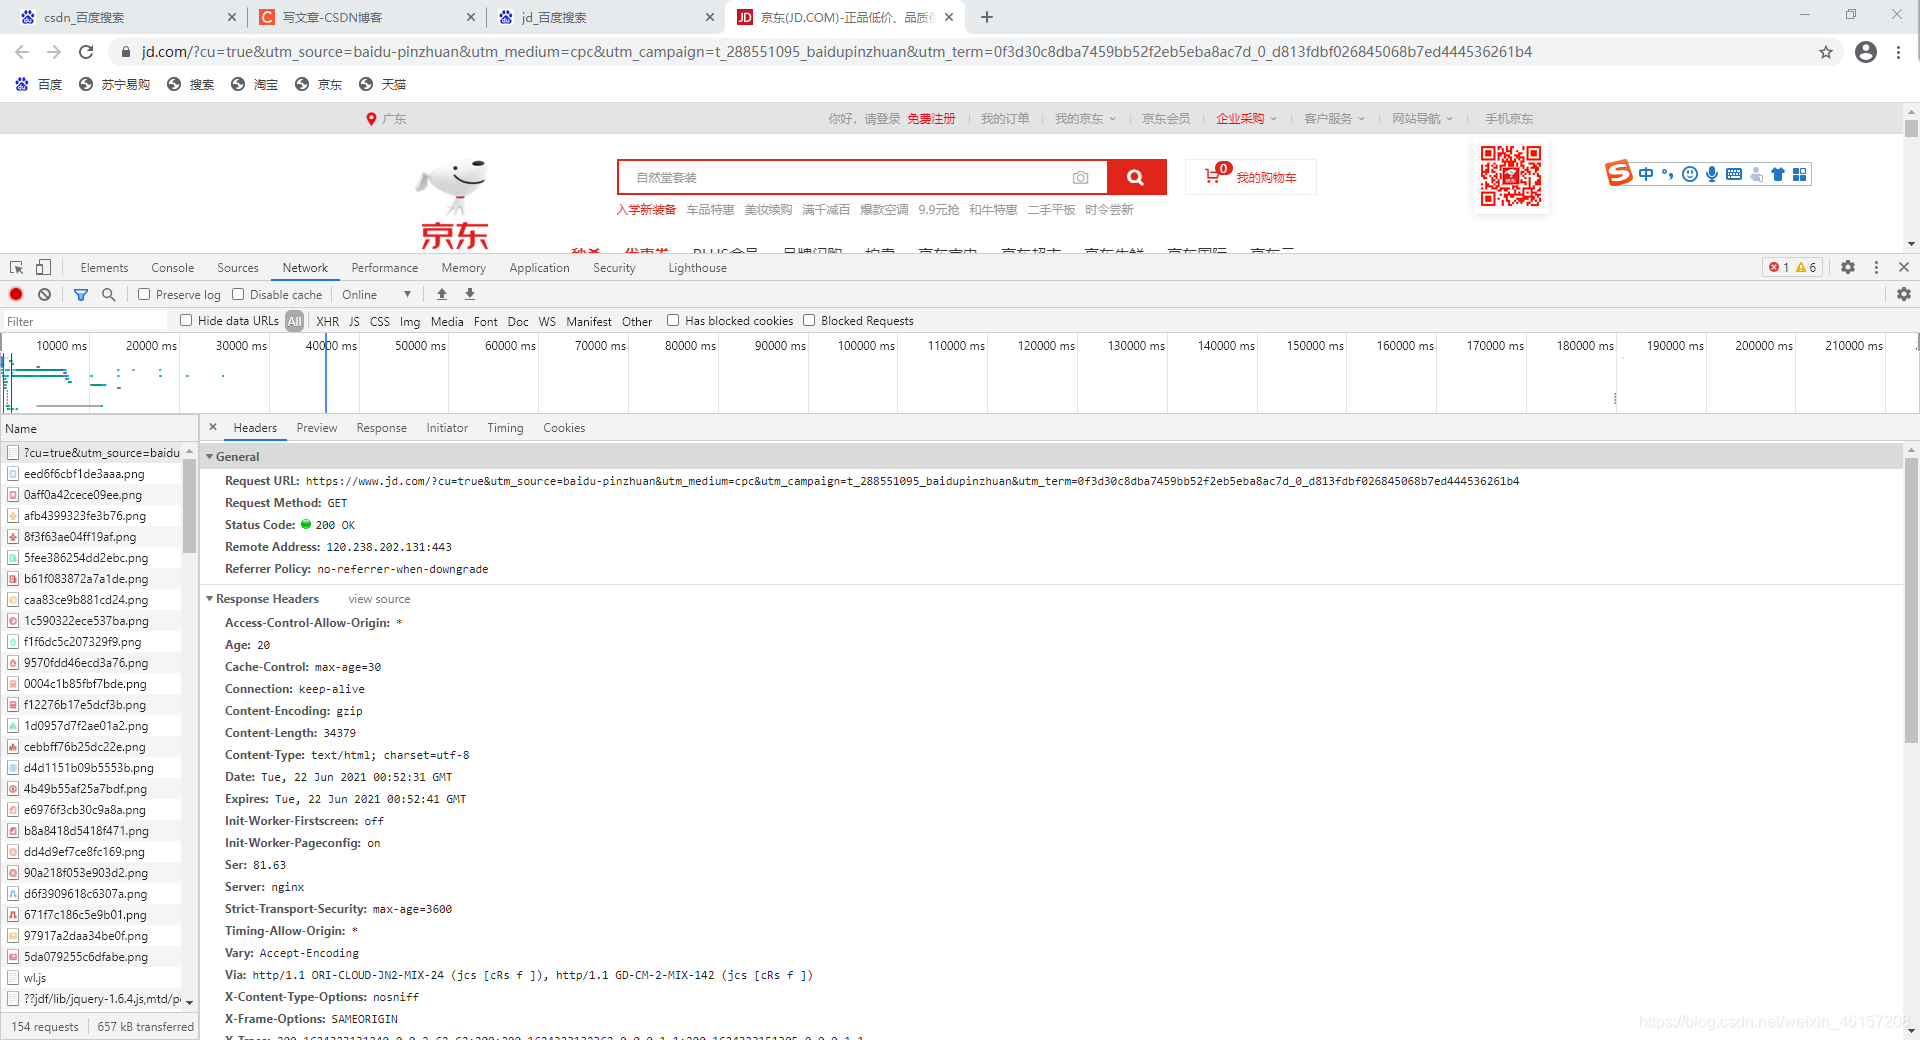Click the JD red search button

1136,177
